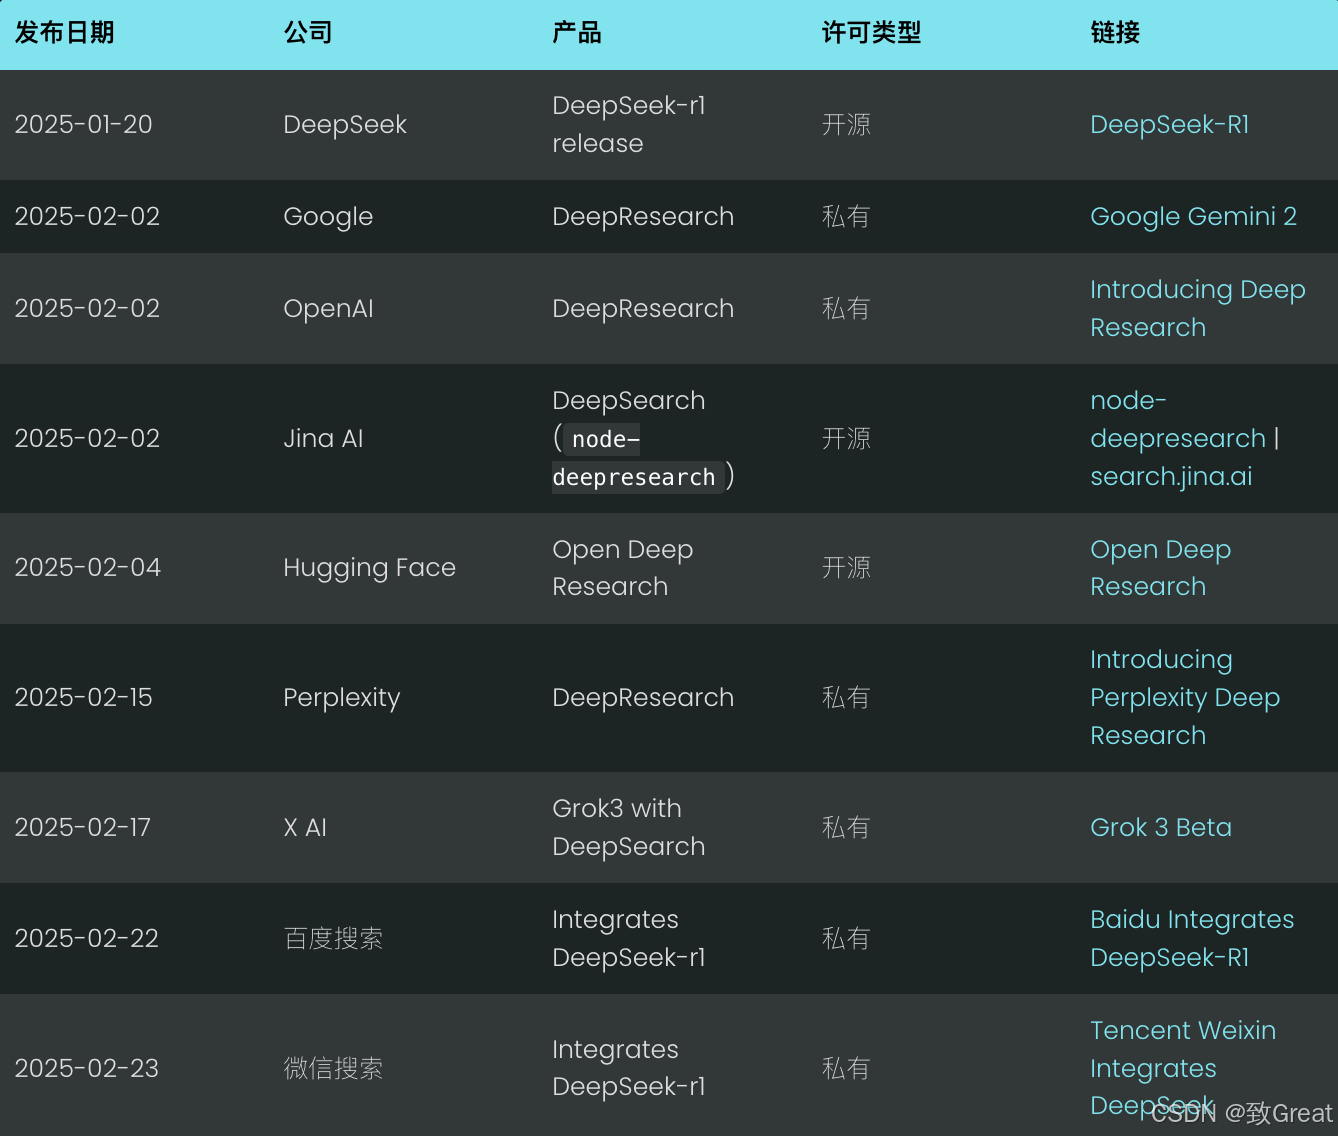
Task: Open the DeepSeek-R1 link in the 2025-01-20 row
Action: pyautogui.click(x=1169, y=125)
